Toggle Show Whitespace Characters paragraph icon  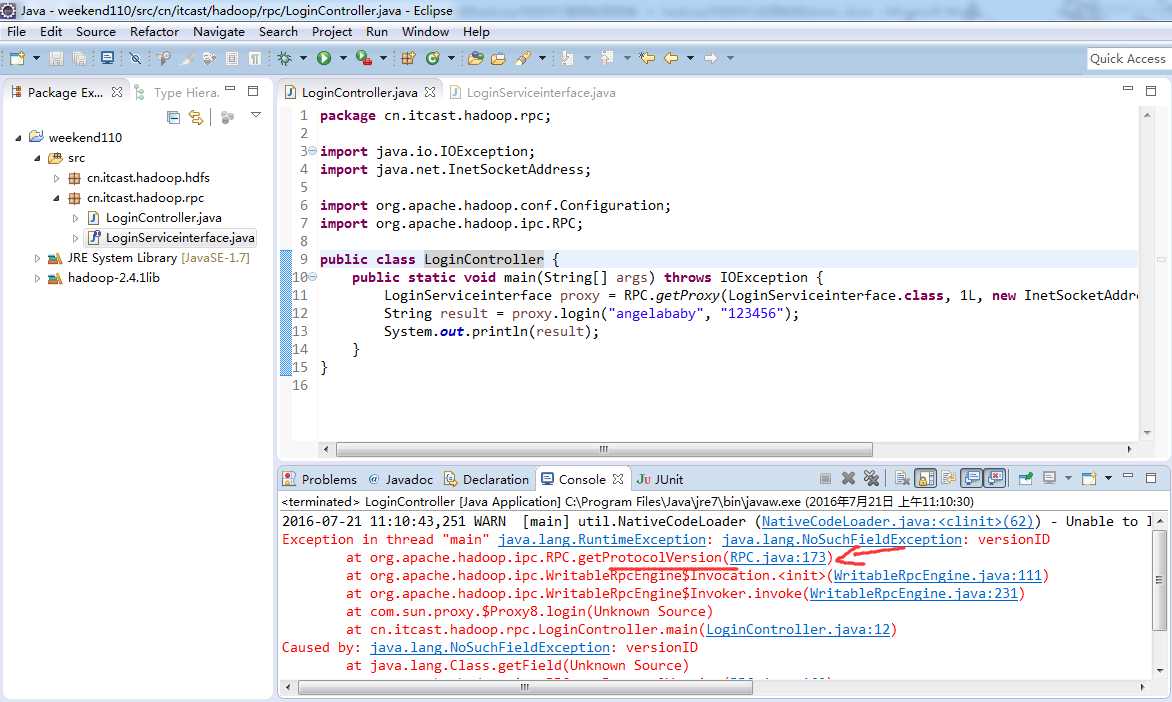tap(255, 58)
